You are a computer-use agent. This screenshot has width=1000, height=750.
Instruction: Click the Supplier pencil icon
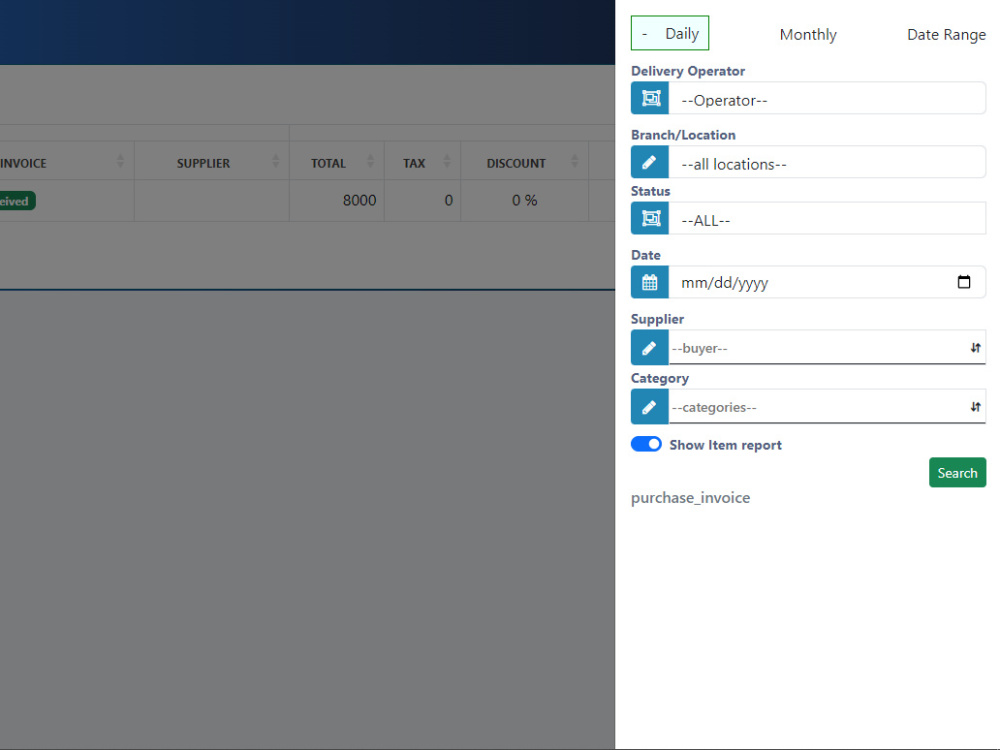point(650,348)
